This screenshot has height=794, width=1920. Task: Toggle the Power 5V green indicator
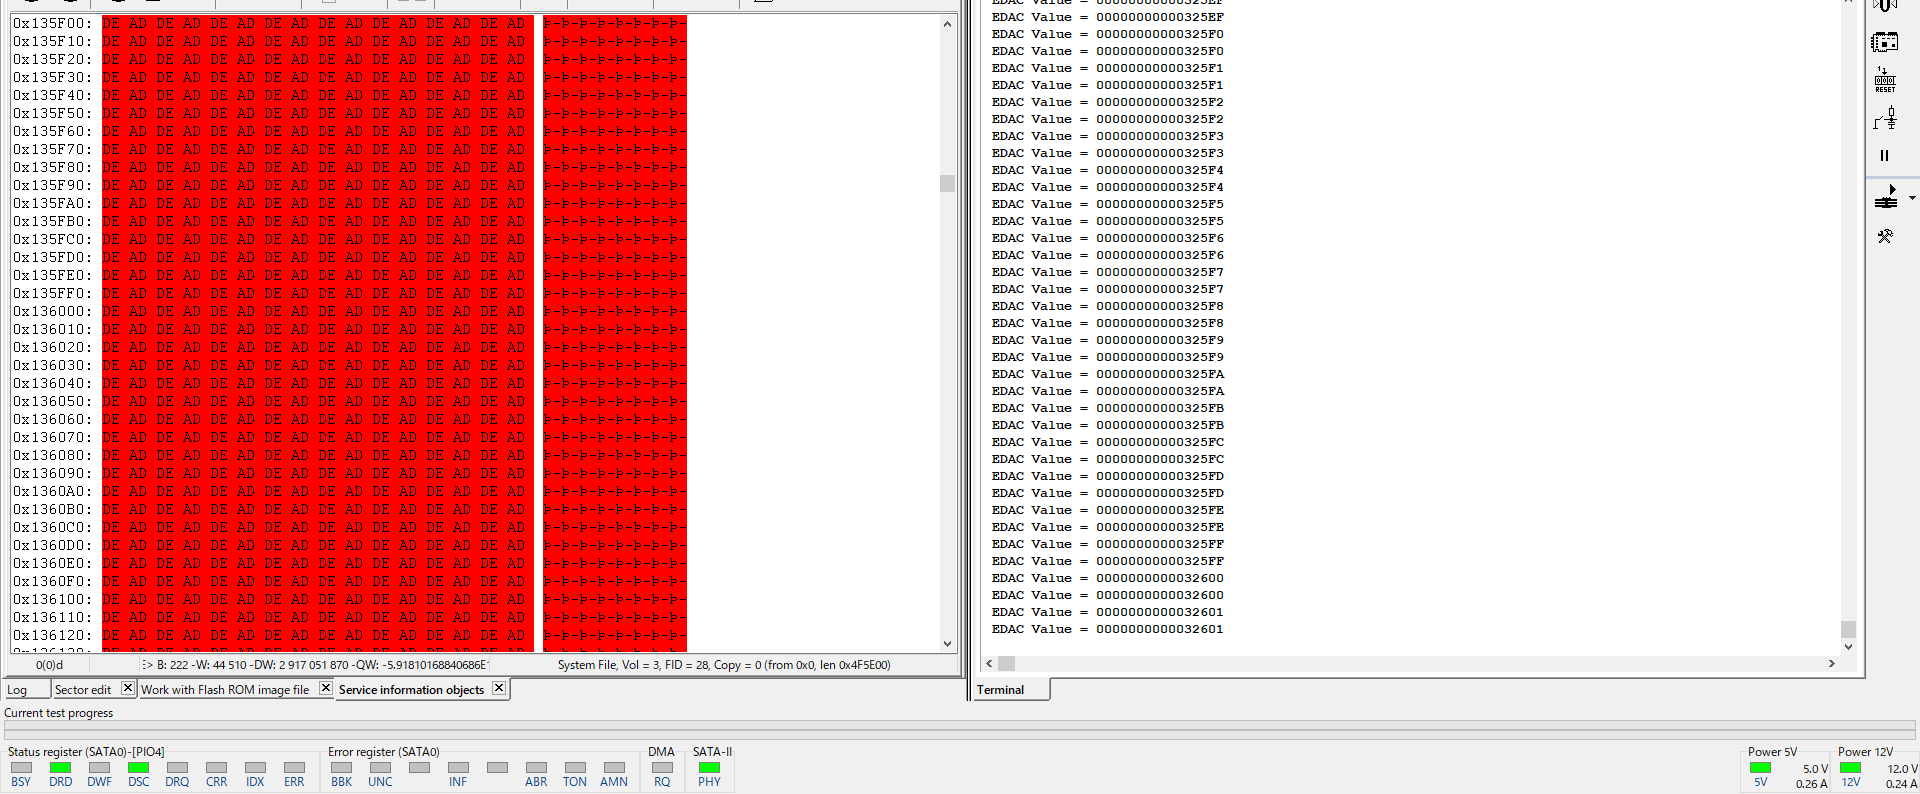1761,768
